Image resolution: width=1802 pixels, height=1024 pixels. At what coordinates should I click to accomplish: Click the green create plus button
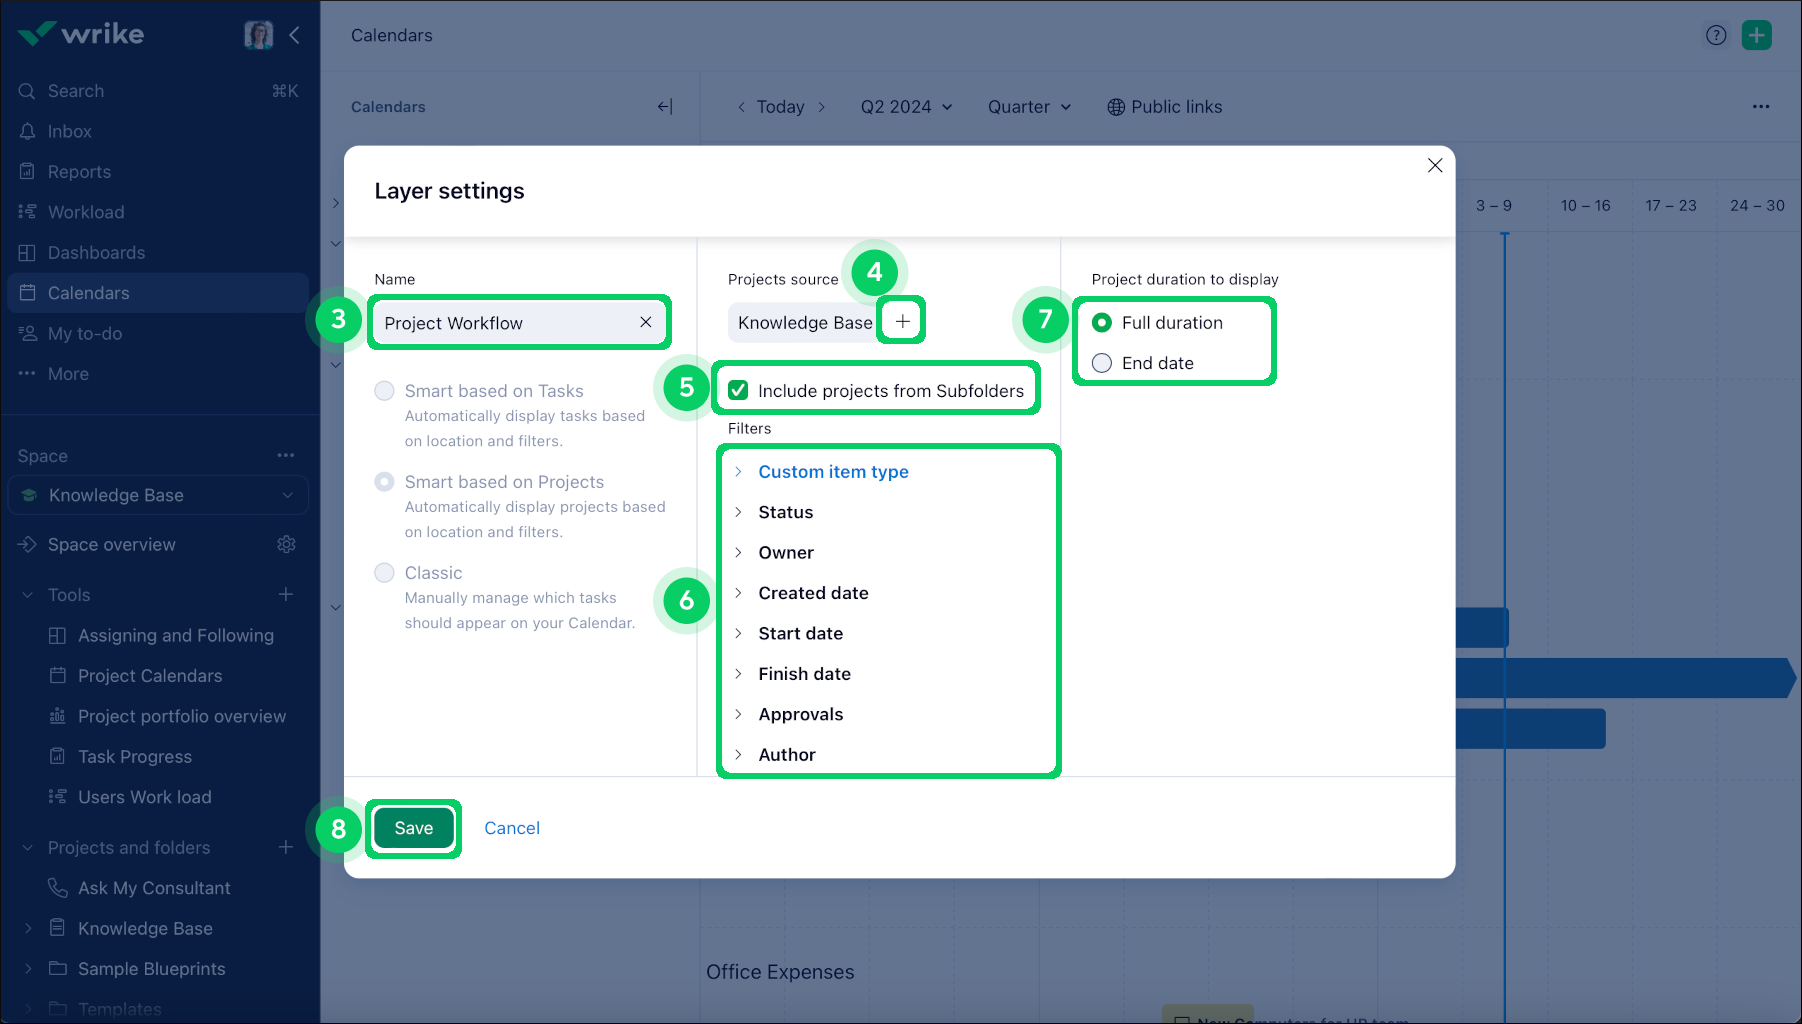(1756, 35)
